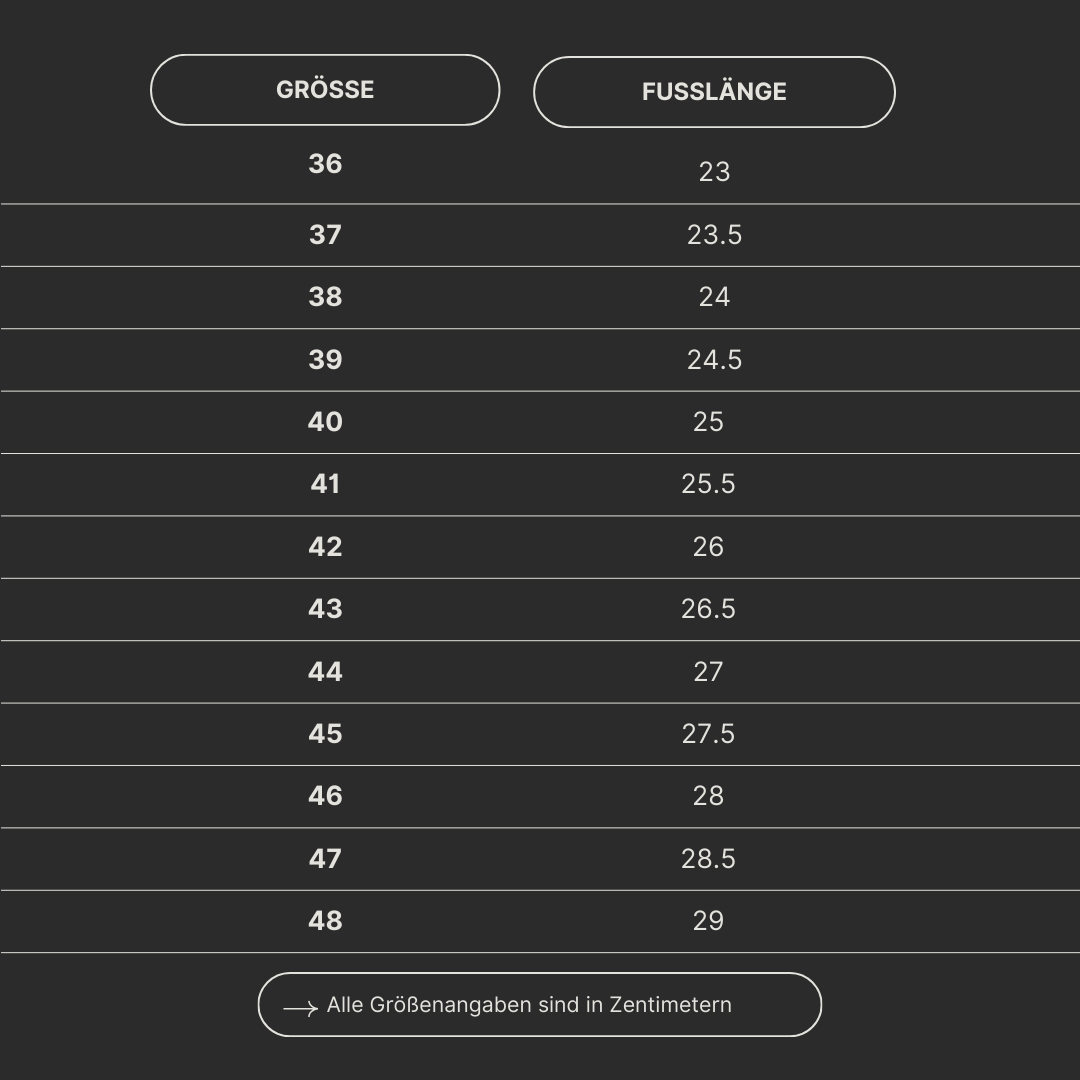
Task: Click size 46 in the size column
Action: [x=325, y=796]
